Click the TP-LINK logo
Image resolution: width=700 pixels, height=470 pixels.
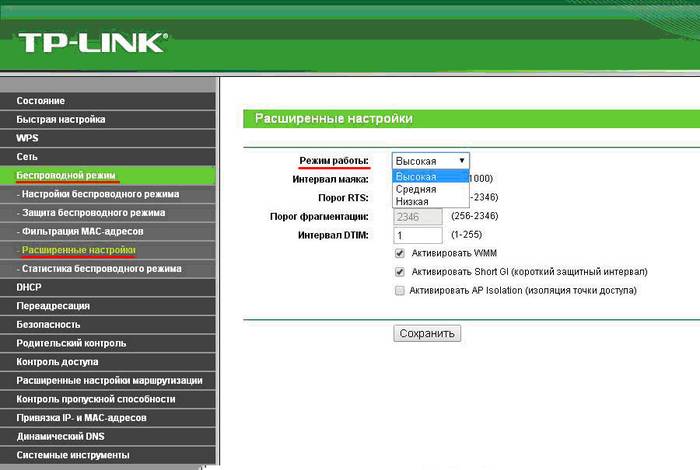[94, 43]
